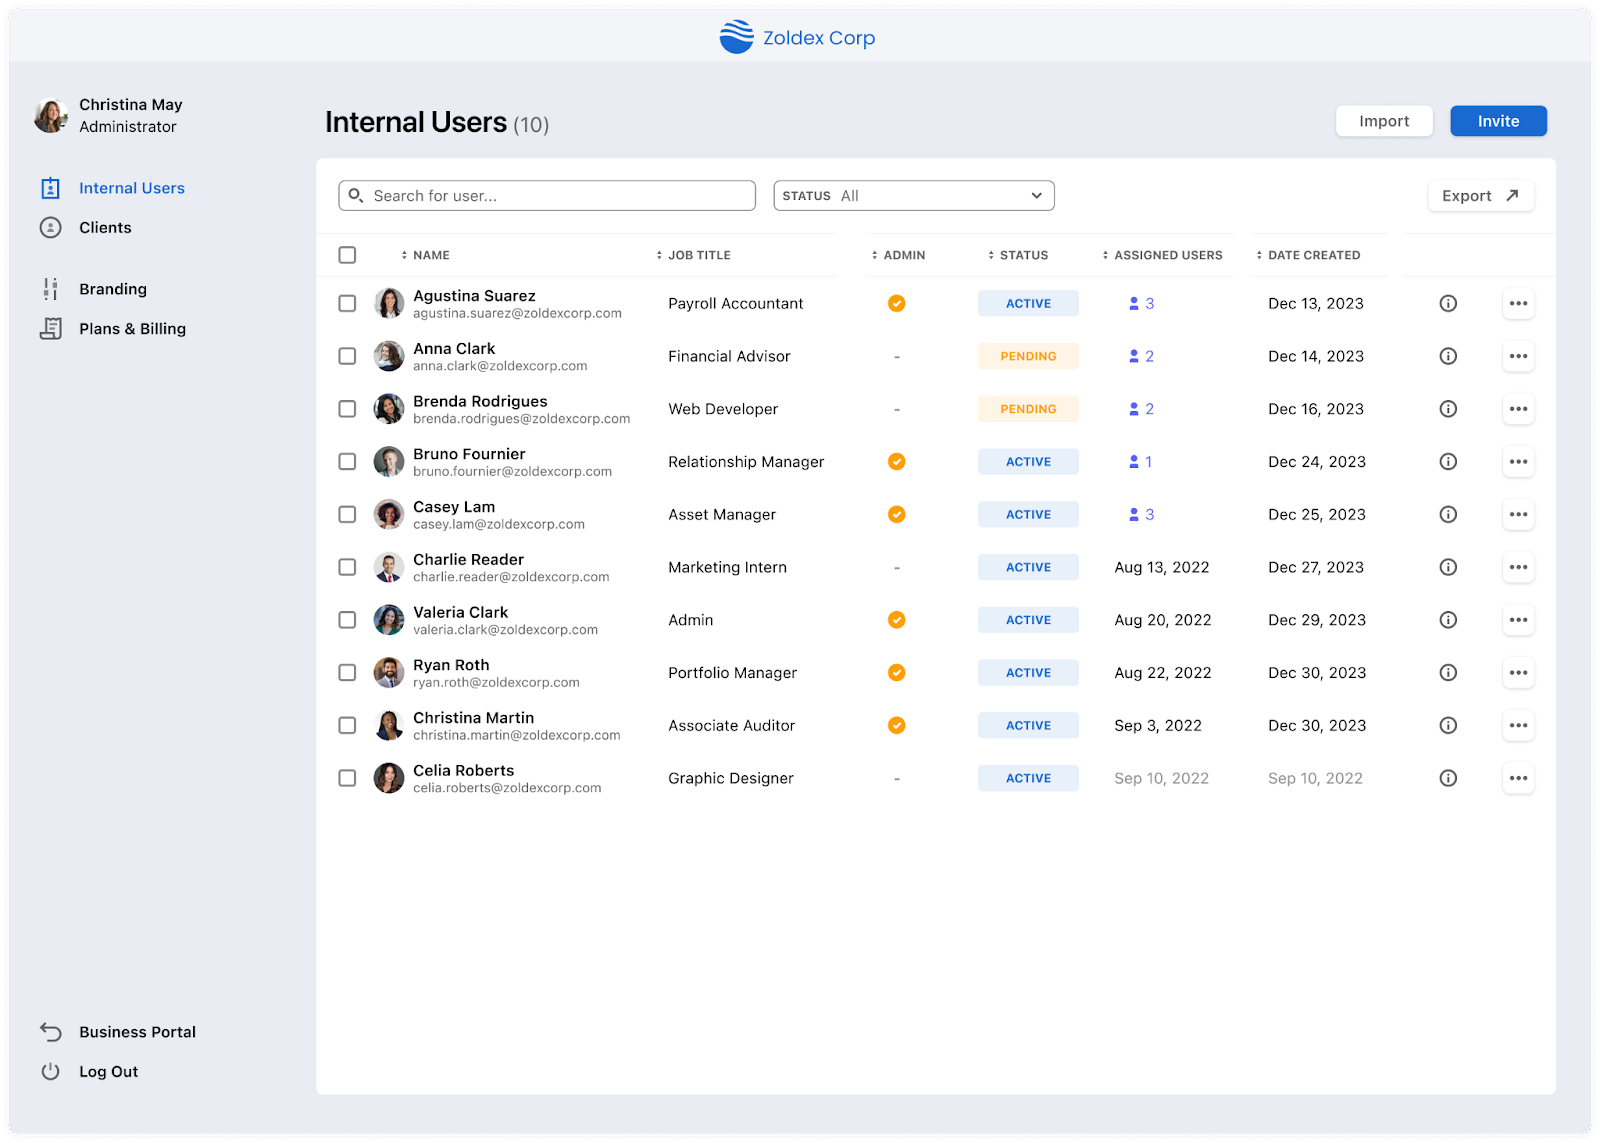Click the Business Portal return icon
The width and height of the screenshot is (1600, 1143).
(x=49, y=1031)
